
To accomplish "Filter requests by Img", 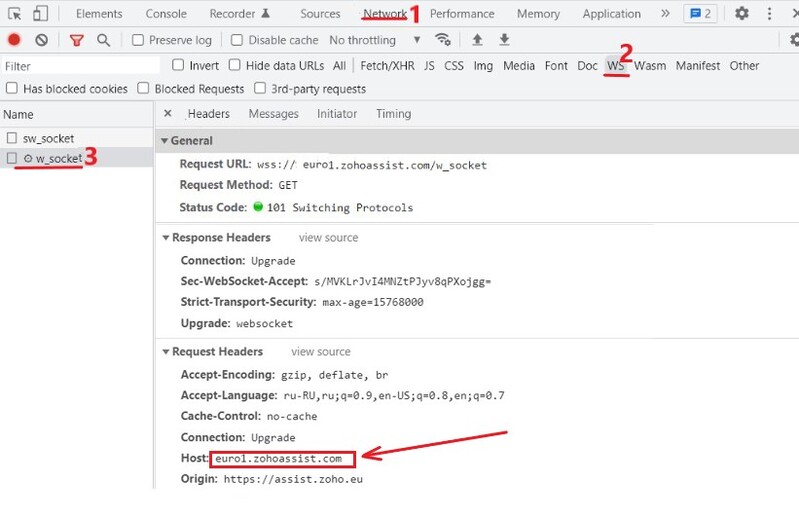I will point(483,66).
